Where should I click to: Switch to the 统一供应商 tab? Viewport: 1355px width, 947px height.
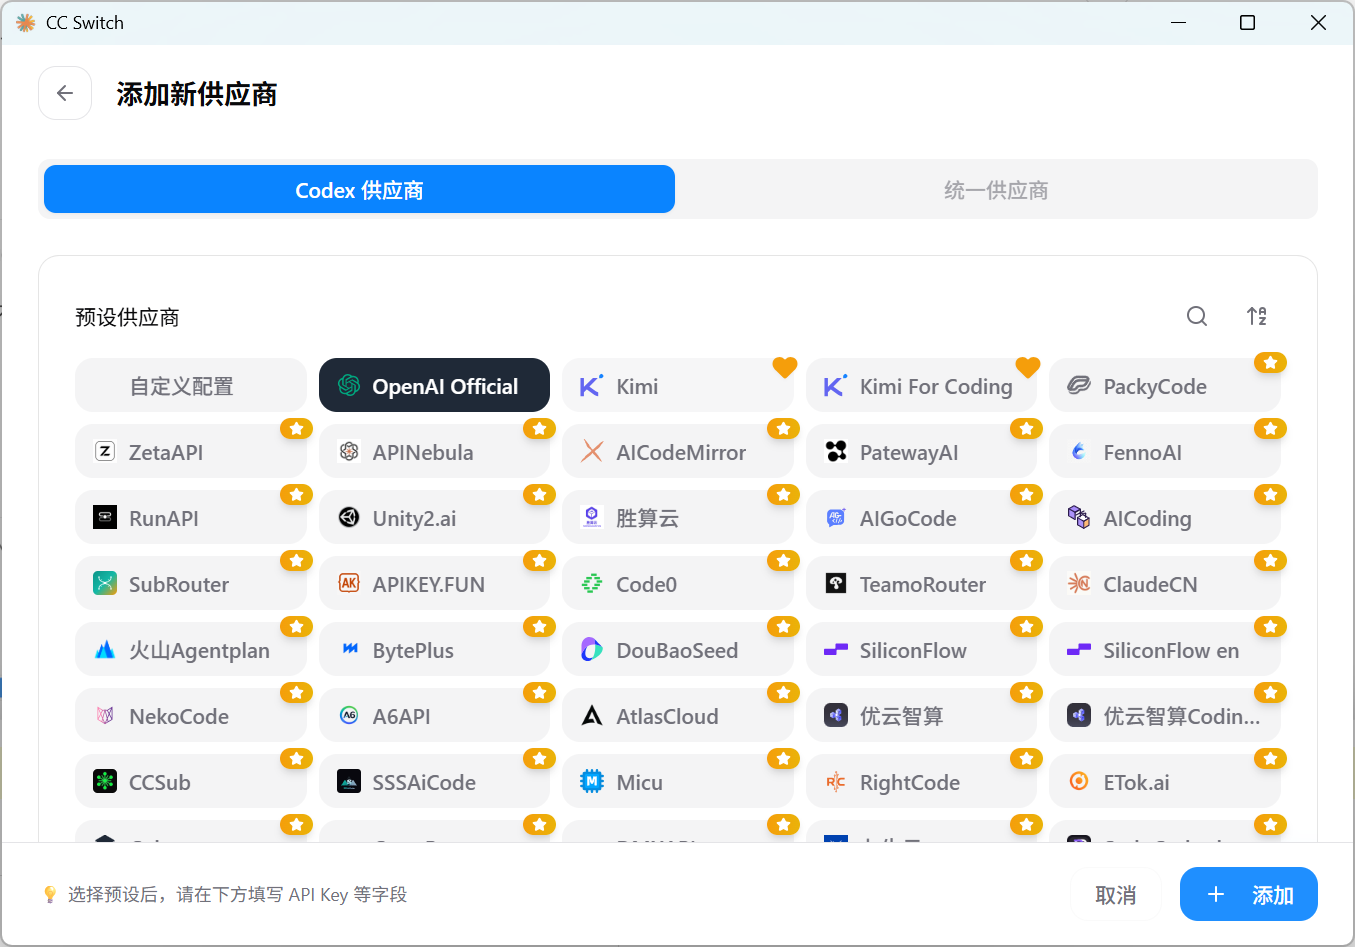click(996, 189)
